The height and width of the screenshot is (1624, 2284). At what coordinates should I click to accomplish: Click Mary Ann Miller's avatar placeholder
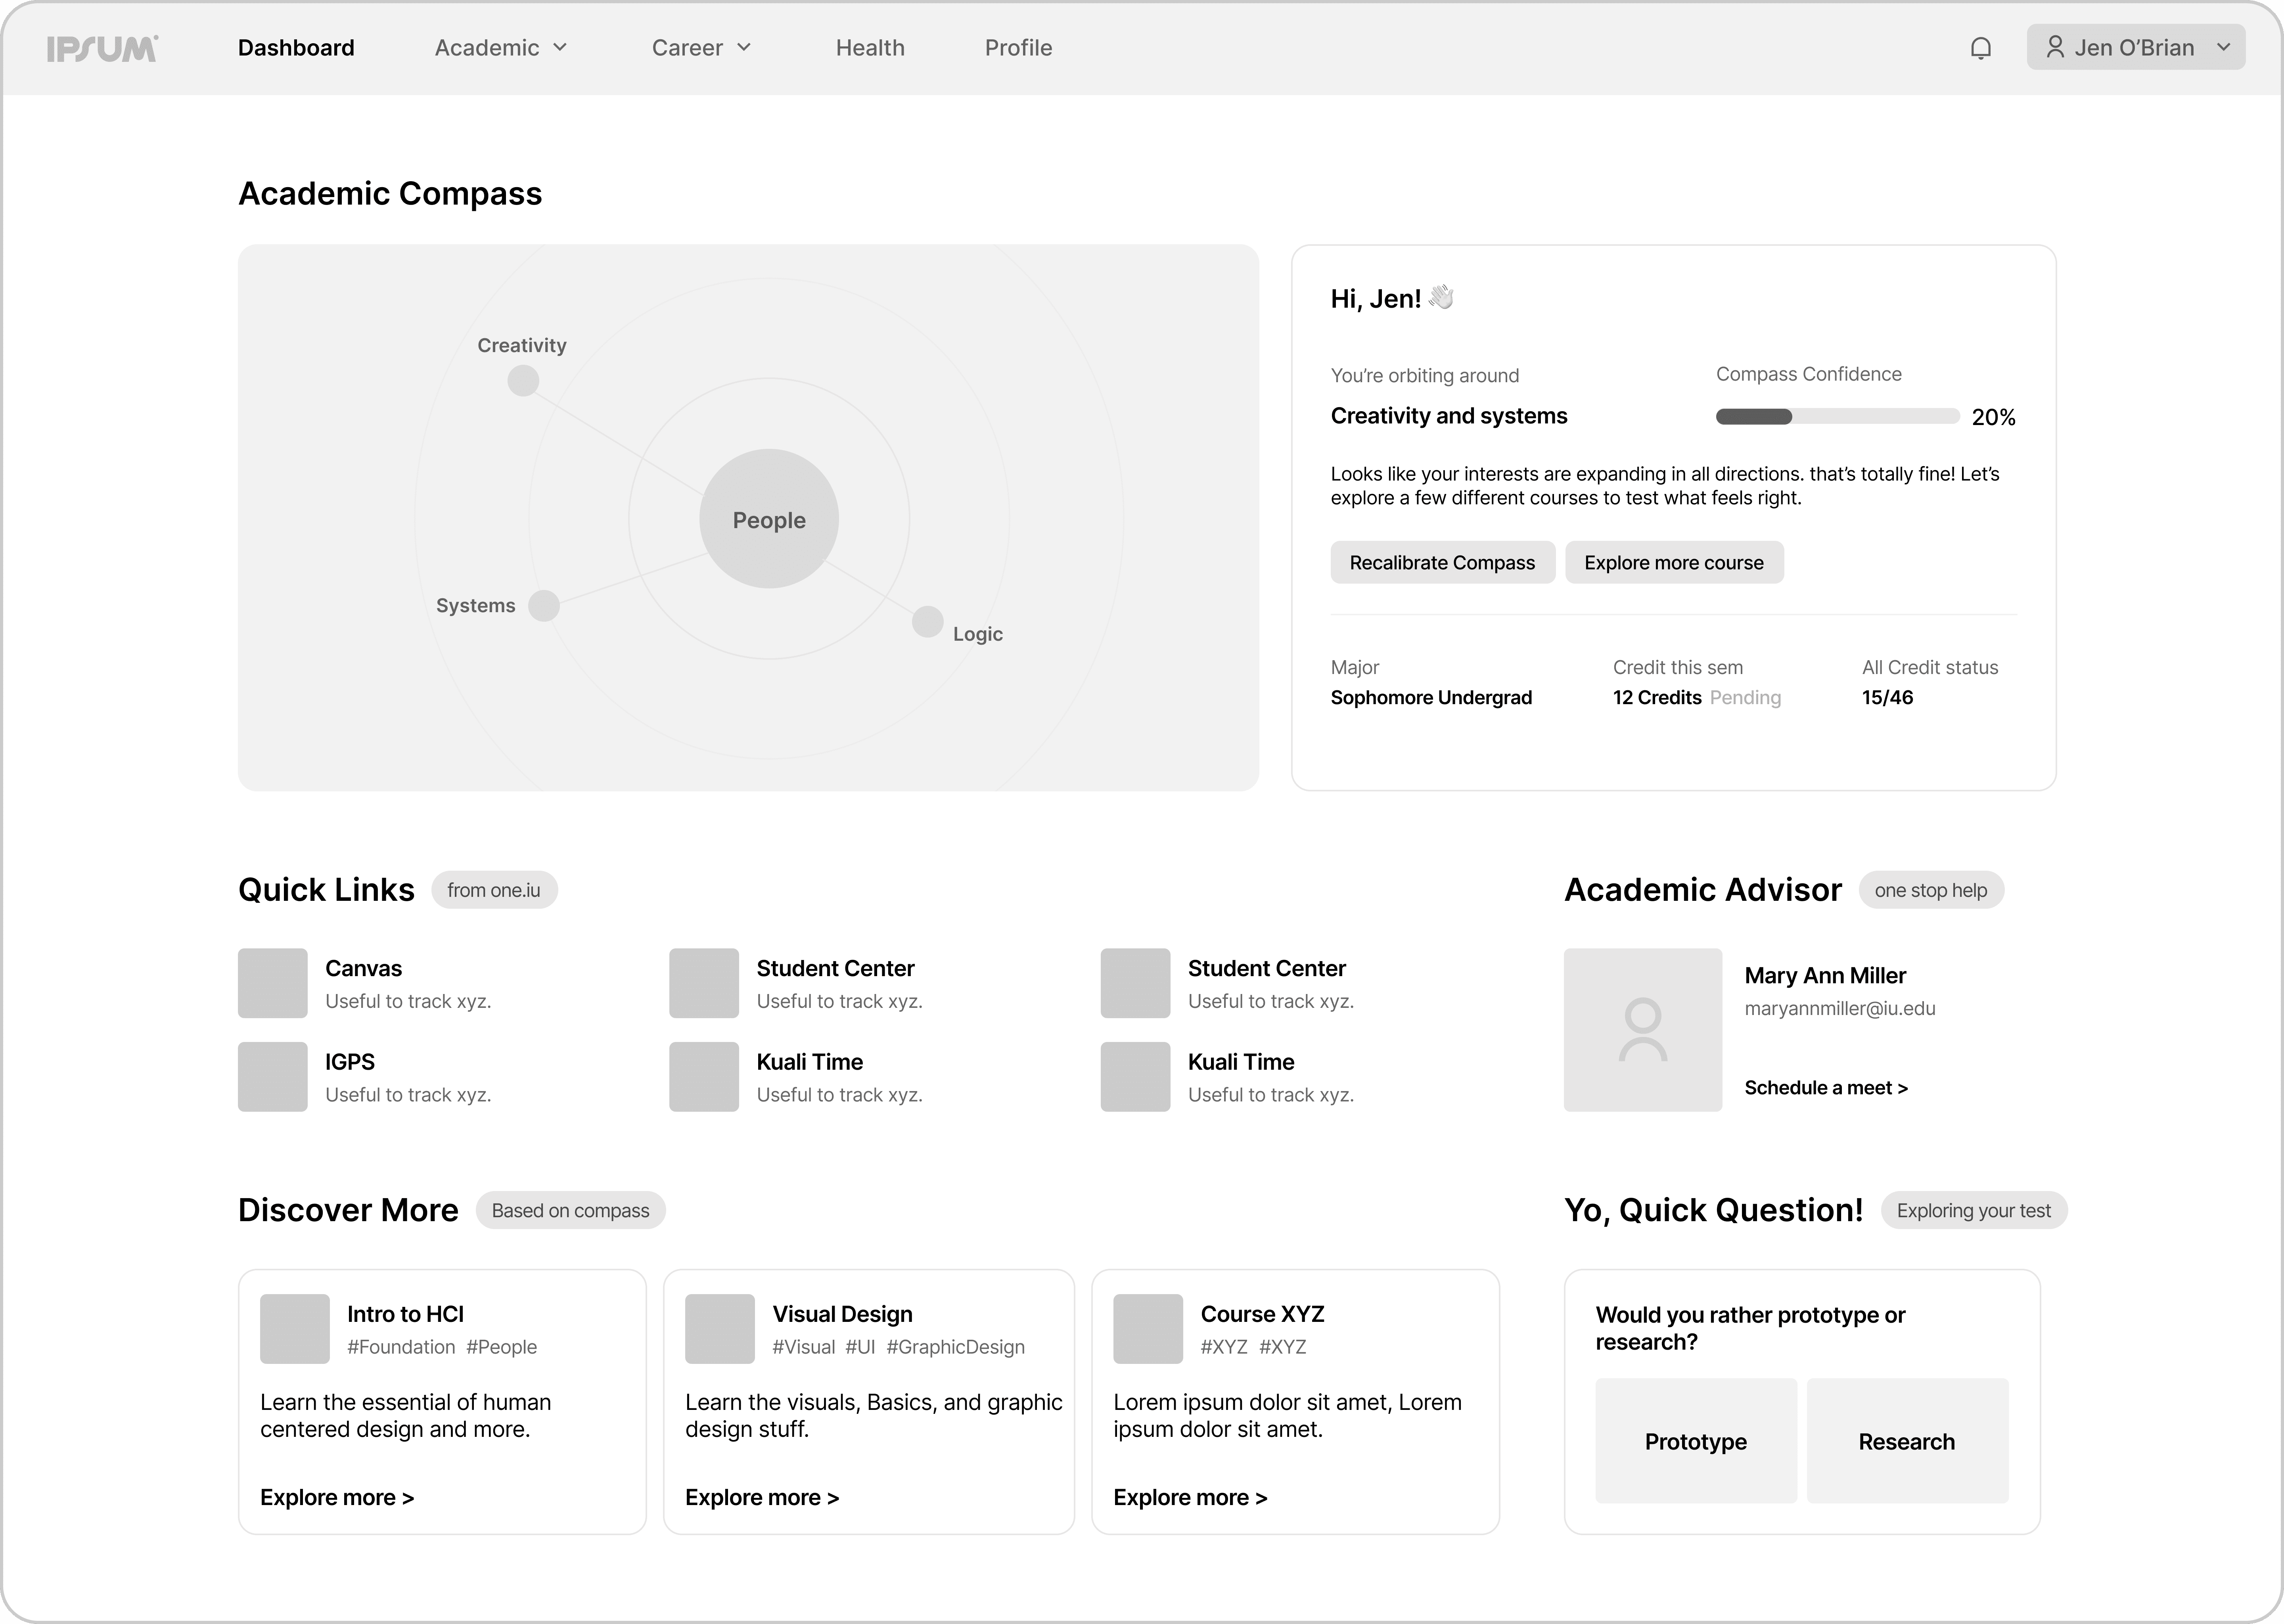pyautogui.click(x=1642, y=1030)
